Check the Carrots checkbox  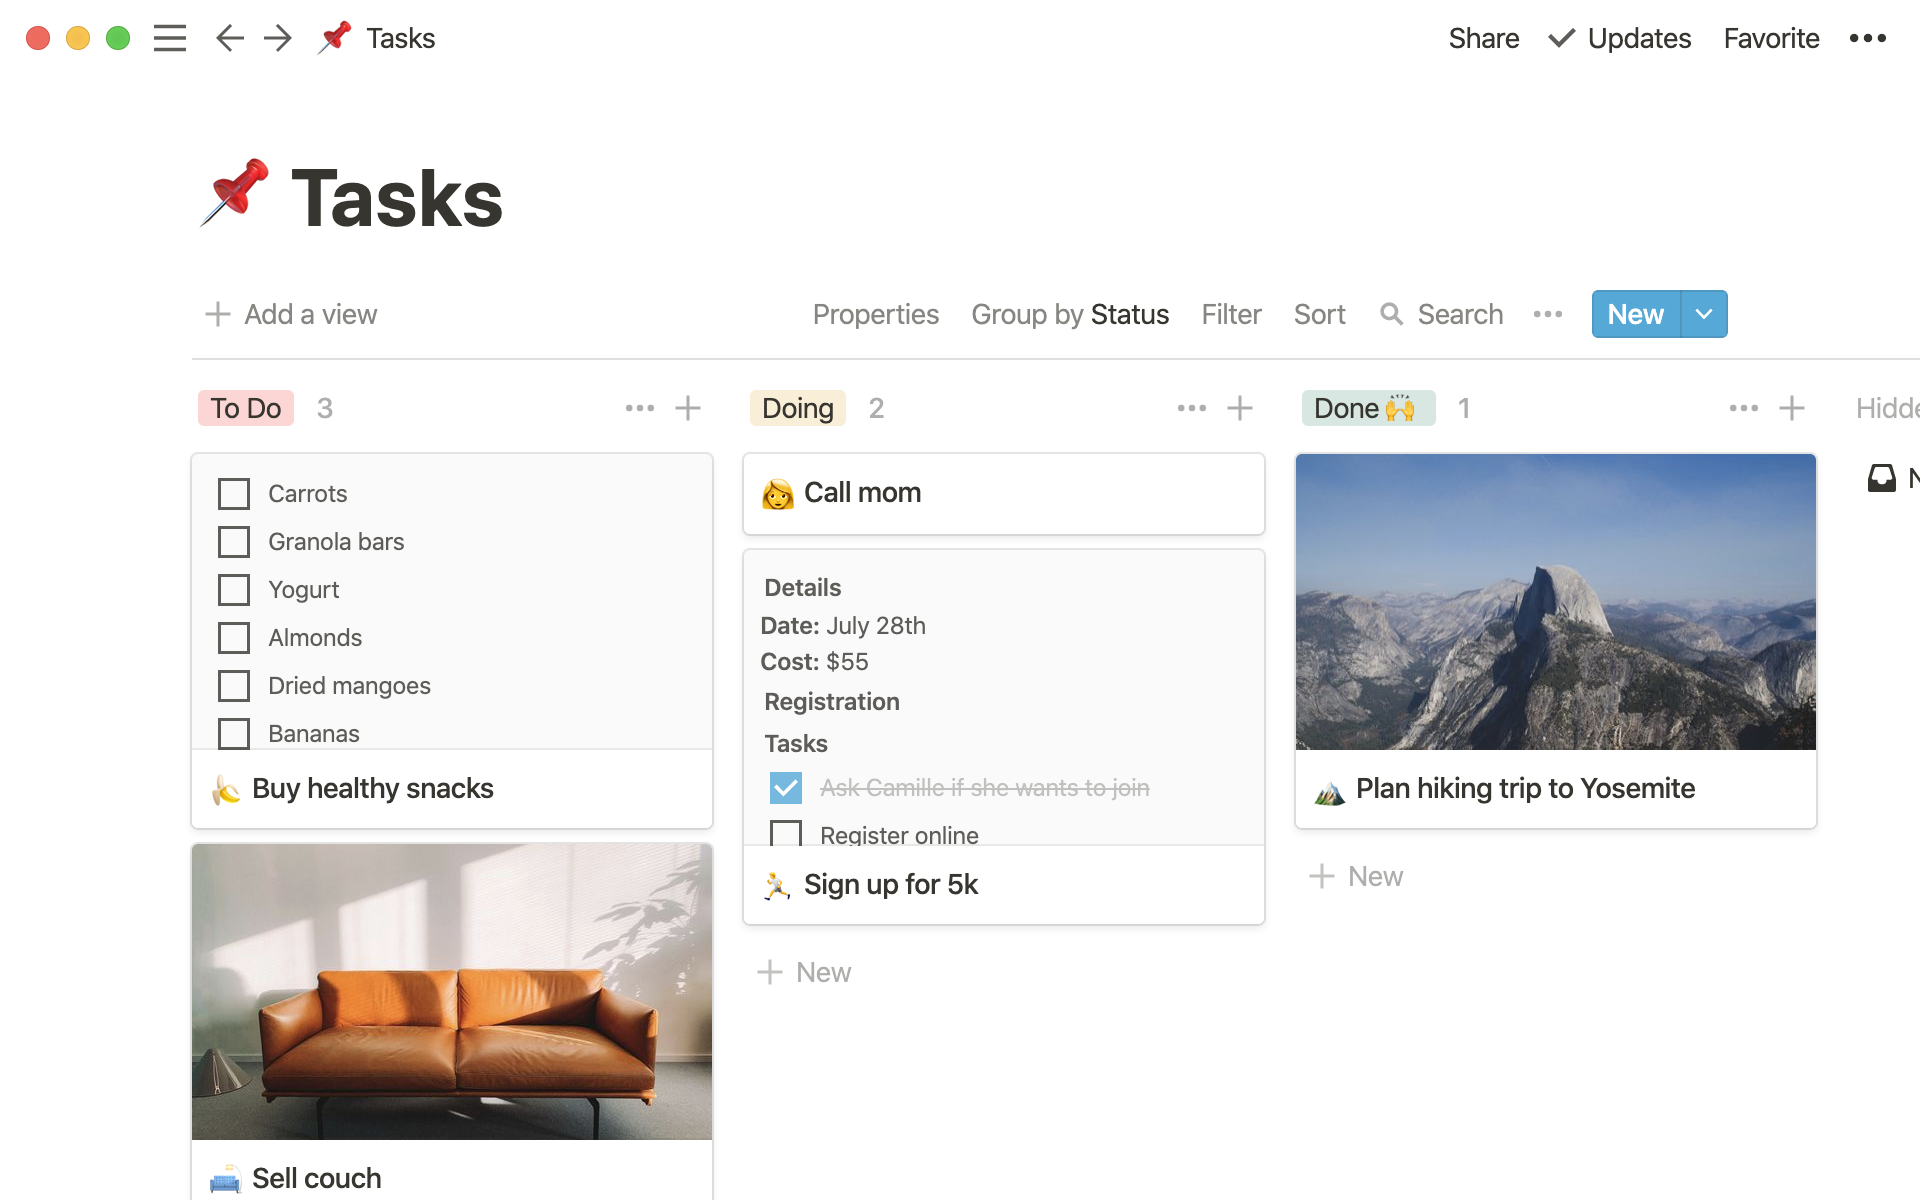tap(234, 494)
